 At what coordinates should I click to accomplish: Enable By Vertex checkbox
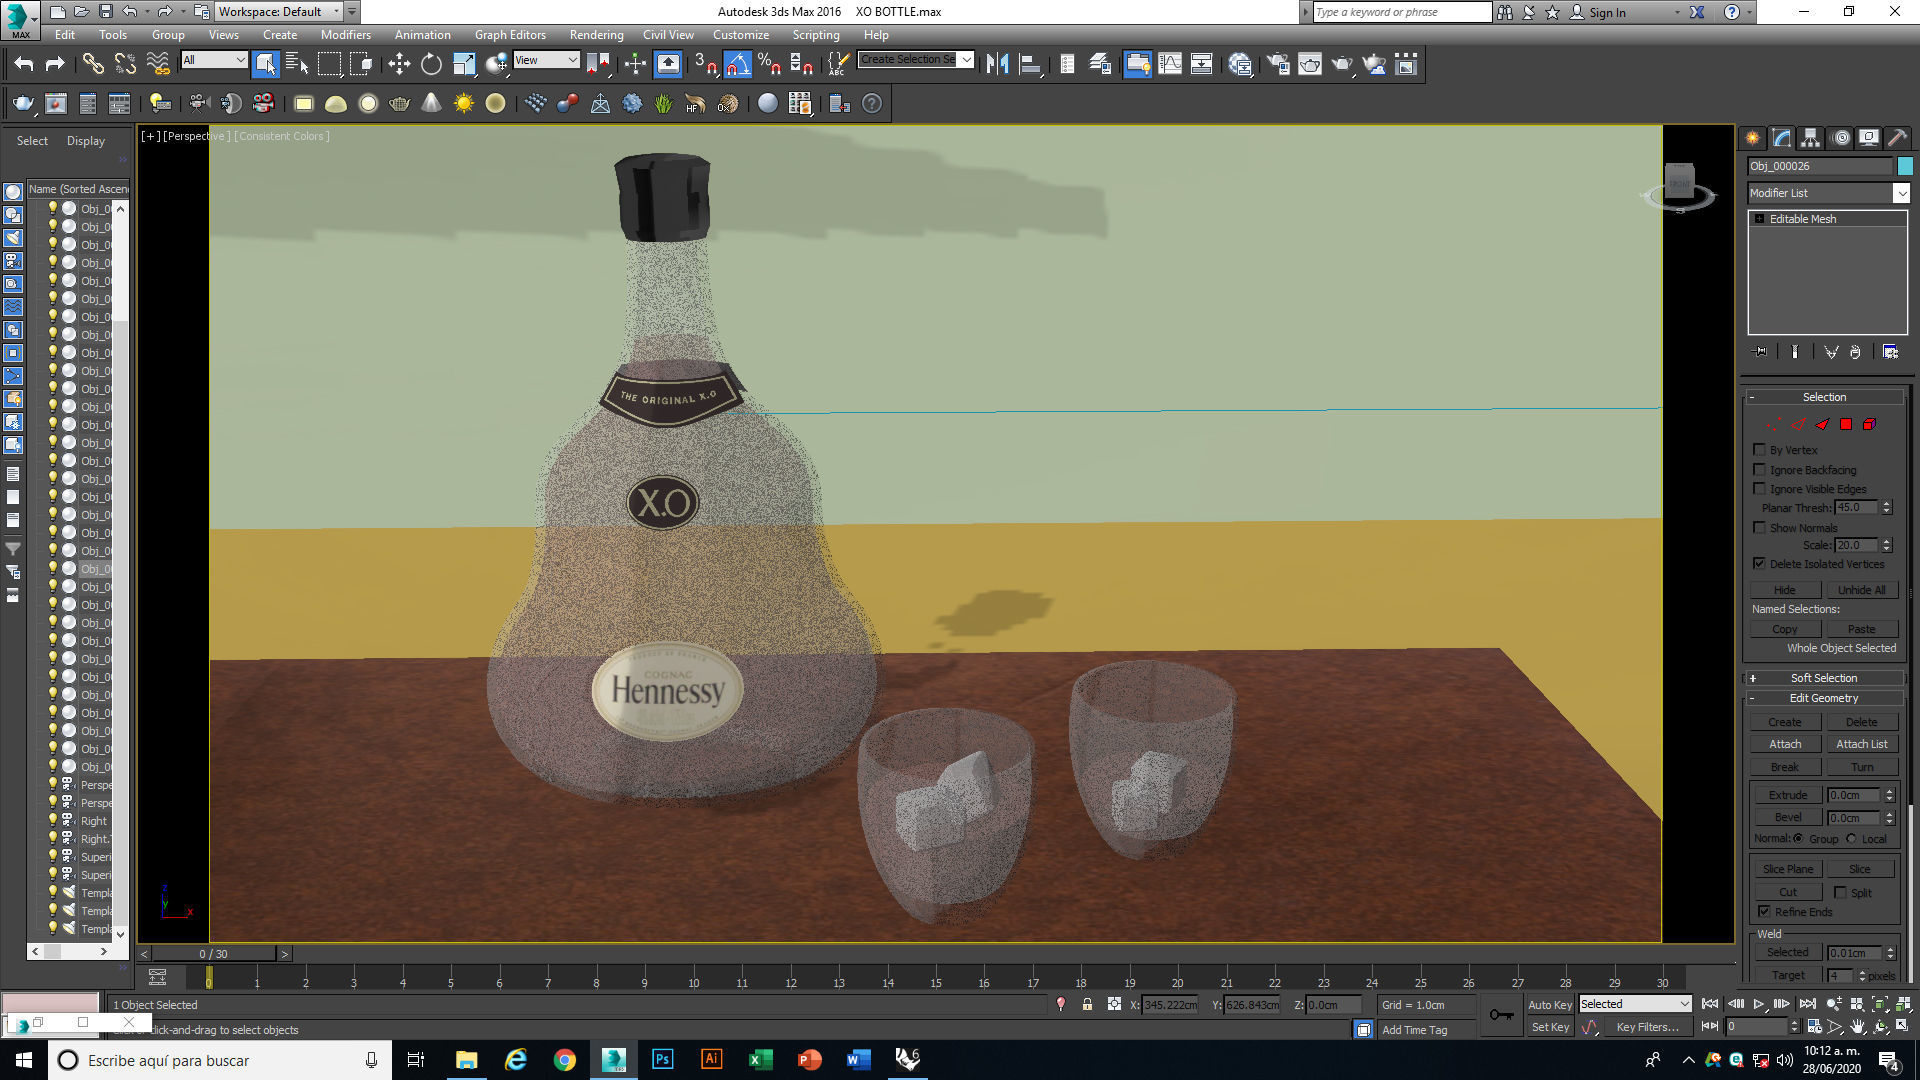[1760, 450]
